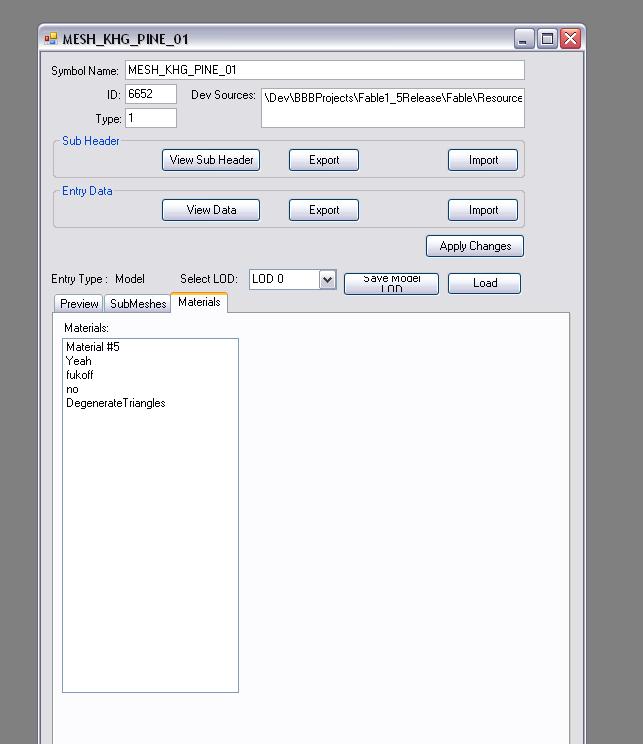The height and width of the screenshot is (744, 643).
Task: Select the Materials tab
Action: [x=199, y=302]
